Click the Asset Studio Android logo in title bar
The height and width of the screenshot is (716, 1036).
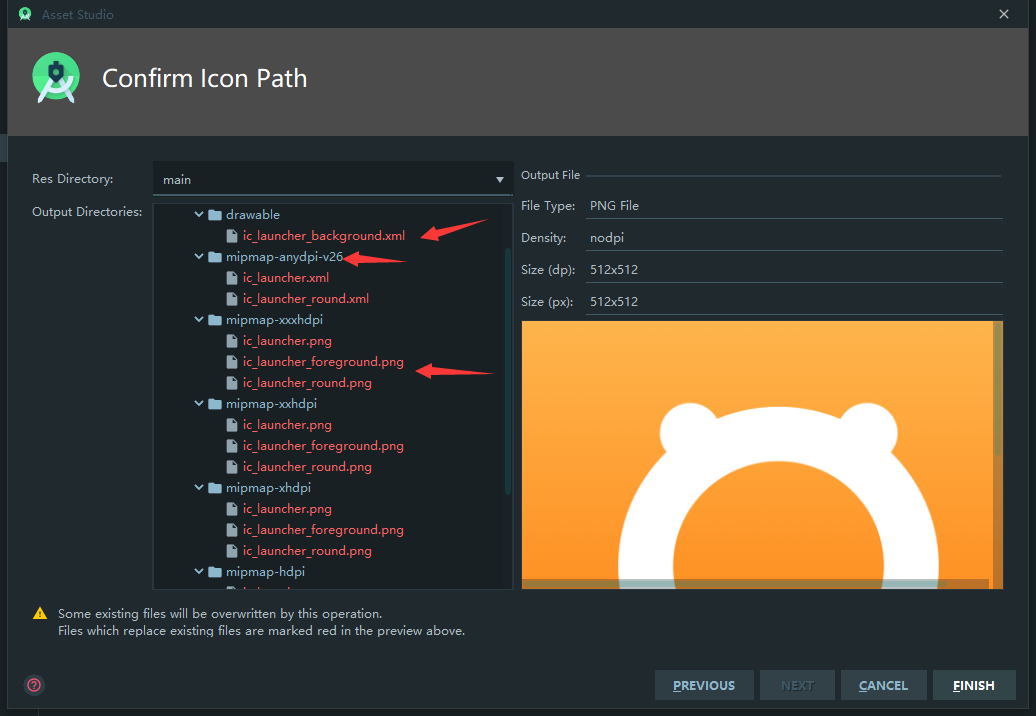click(x=25, y=14)
